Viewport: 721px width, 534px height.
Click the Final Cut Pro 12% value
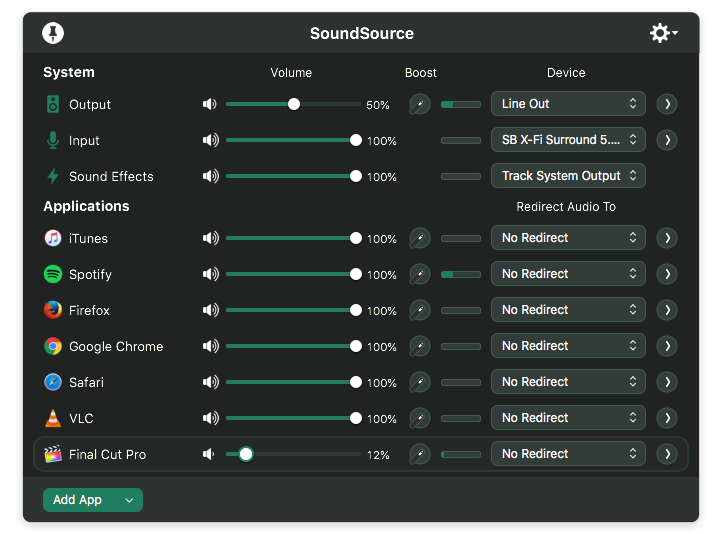click(378, 455)
